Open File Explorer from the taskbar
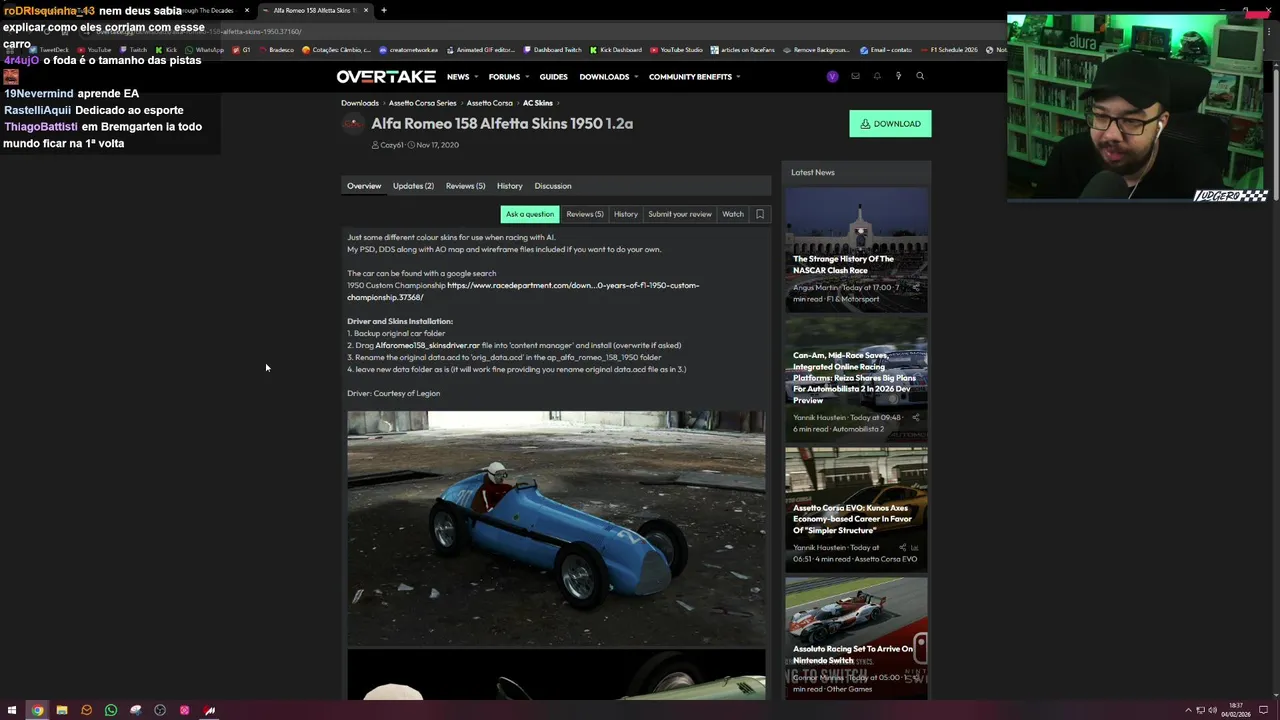Image resolution: width=1280 pixels, height=720 pixels. click(62, 710)
